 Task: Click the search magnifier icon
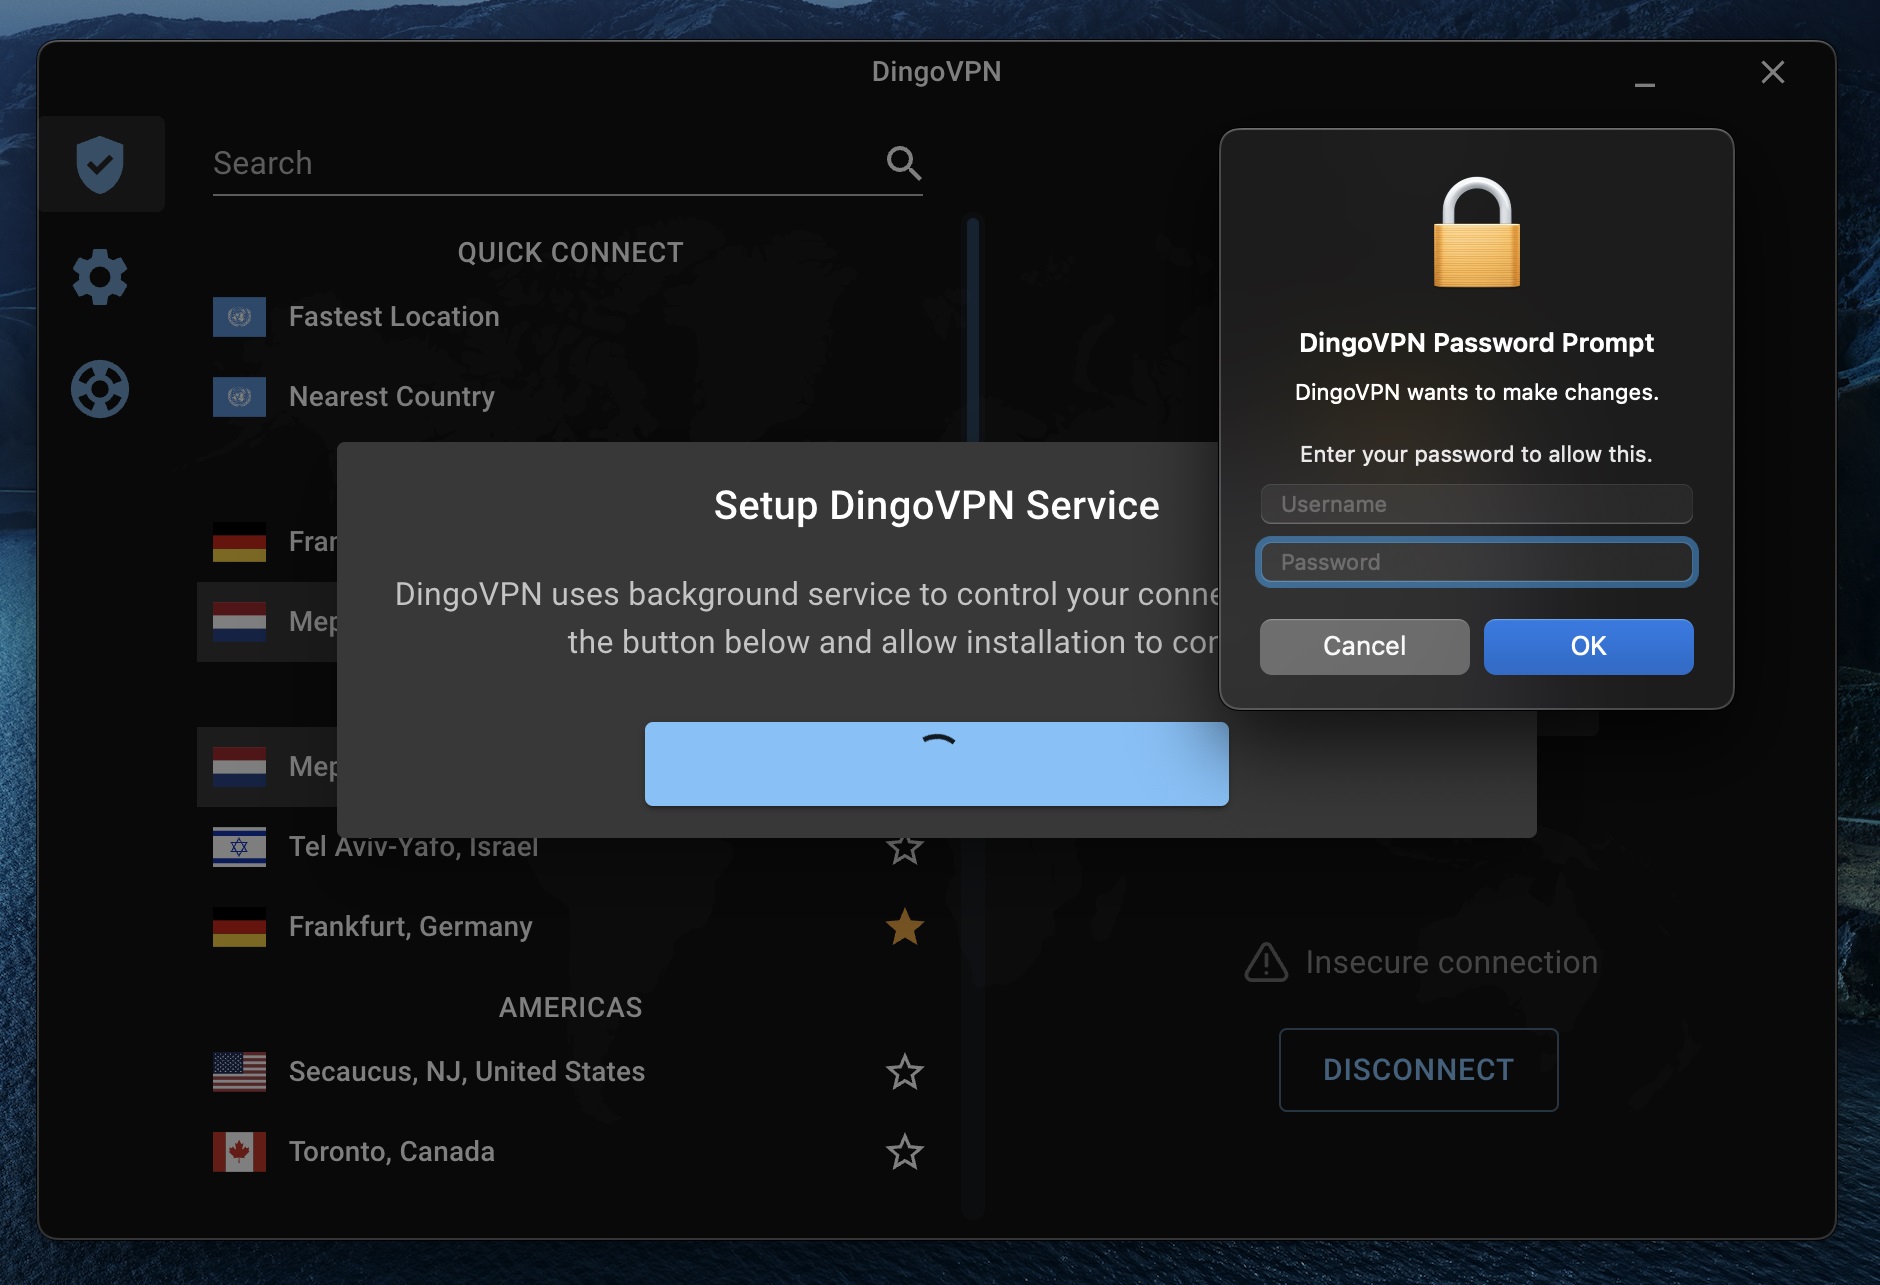903,163
